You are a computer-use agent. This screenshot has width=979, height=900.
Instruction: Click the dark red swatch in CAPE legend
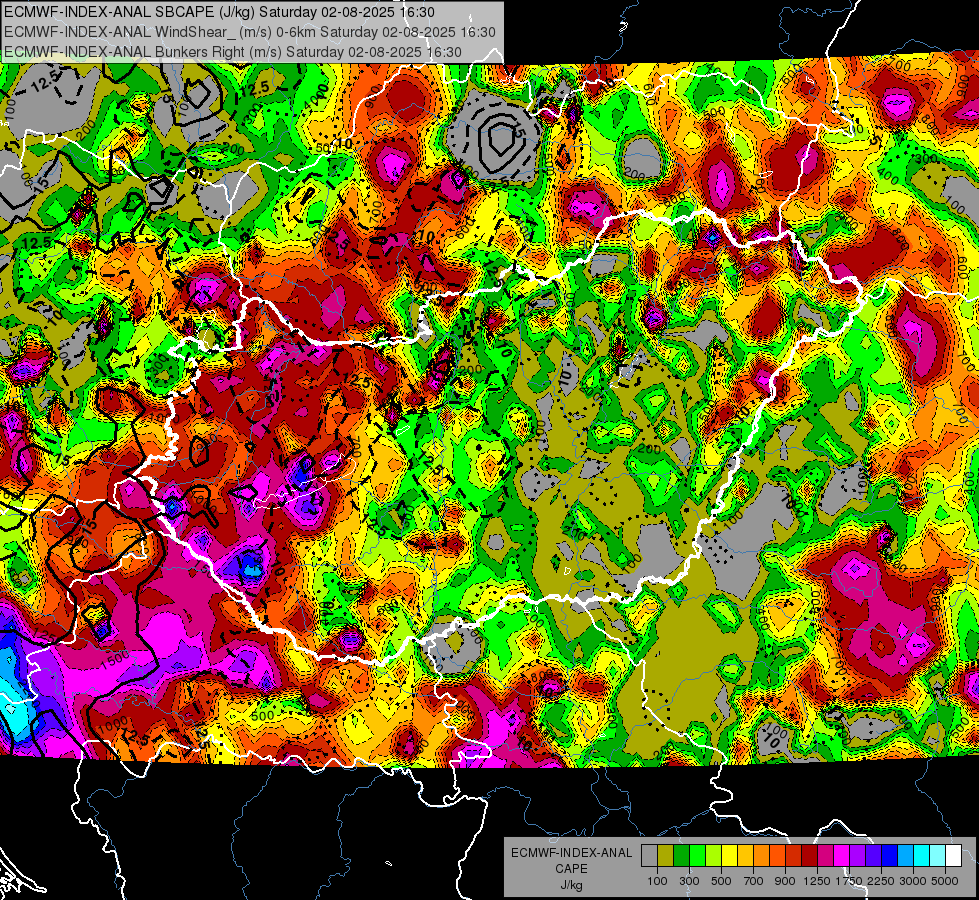[x=809, y=856]
